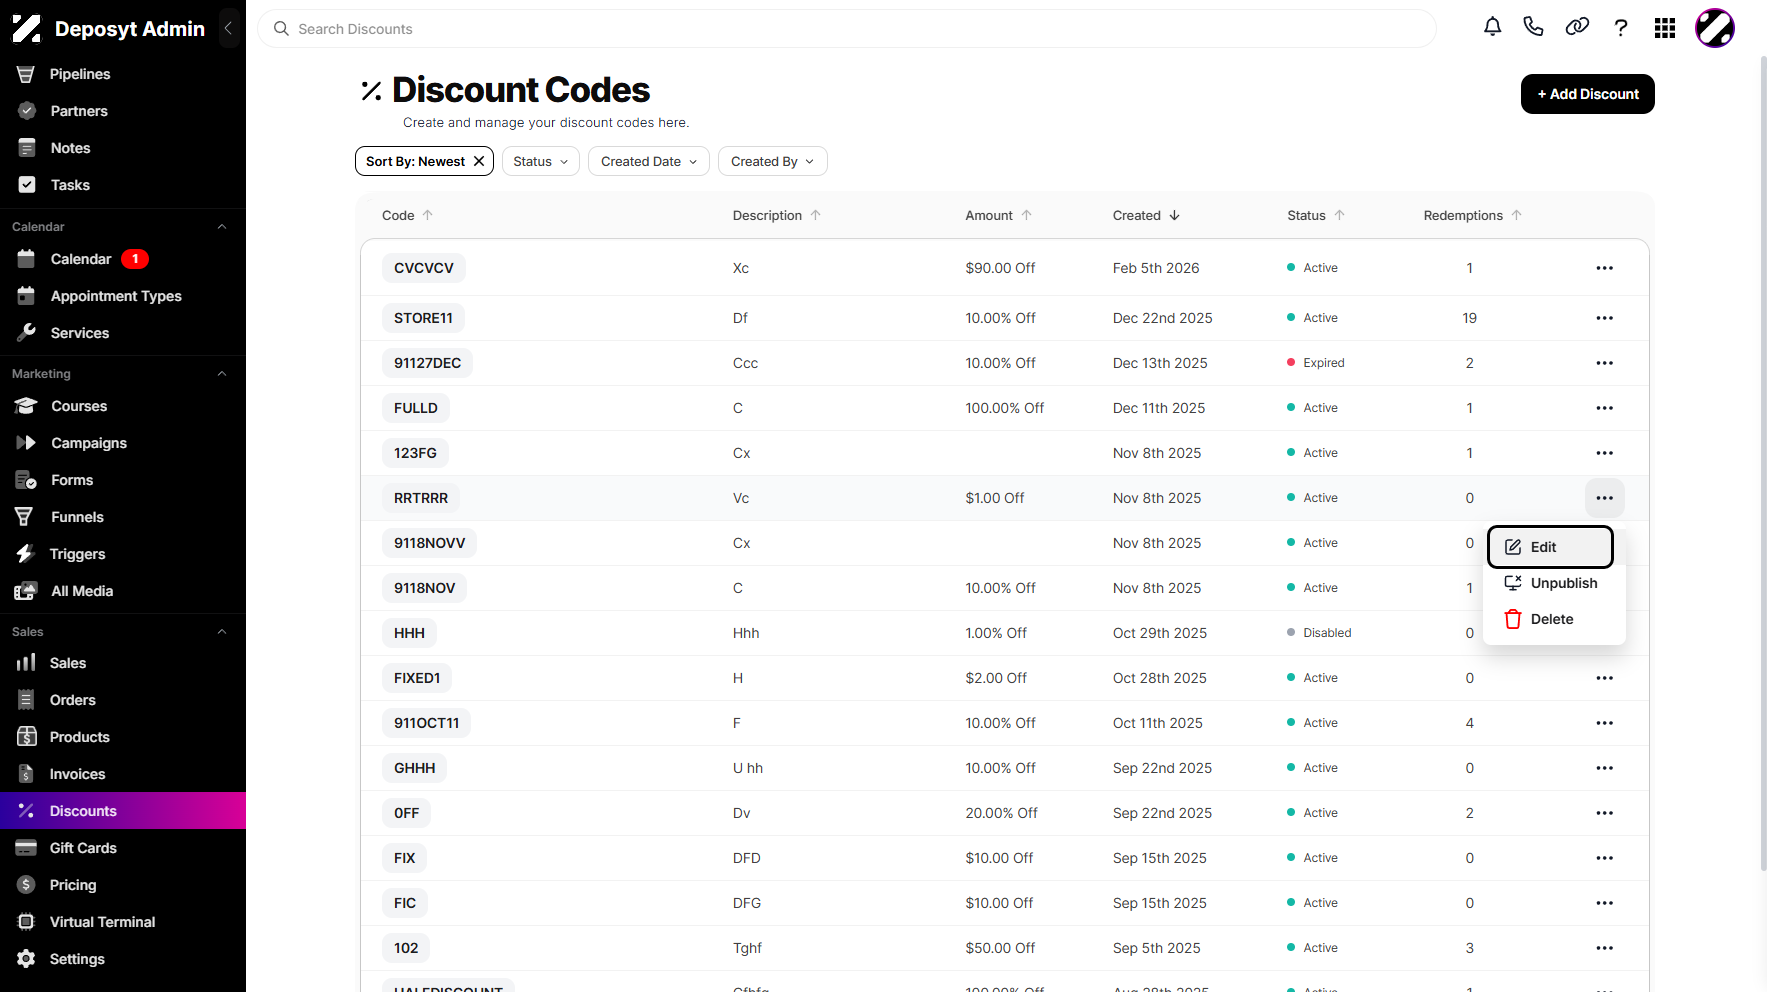This screenshot has width=1767, height=992.
Task: Choose Edit from the context menu
Action: 1550,547
